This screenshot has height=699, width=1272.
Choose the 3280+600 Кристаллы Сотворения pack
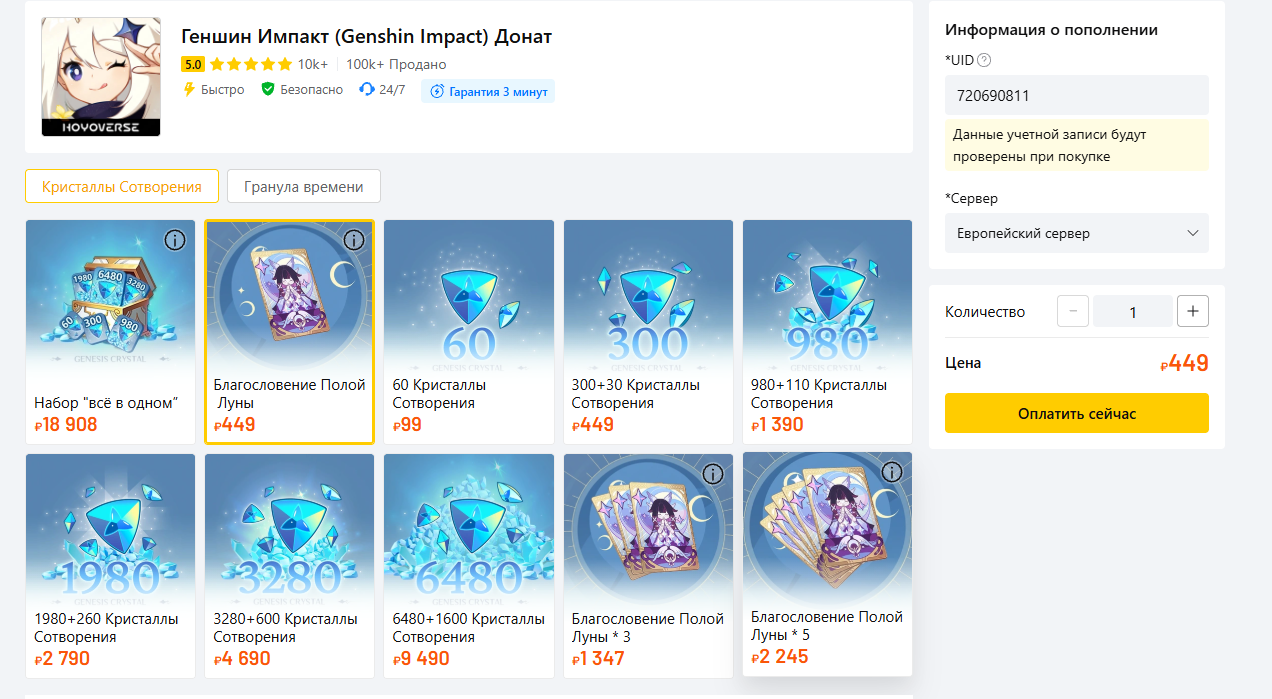(x=290, y=566)
